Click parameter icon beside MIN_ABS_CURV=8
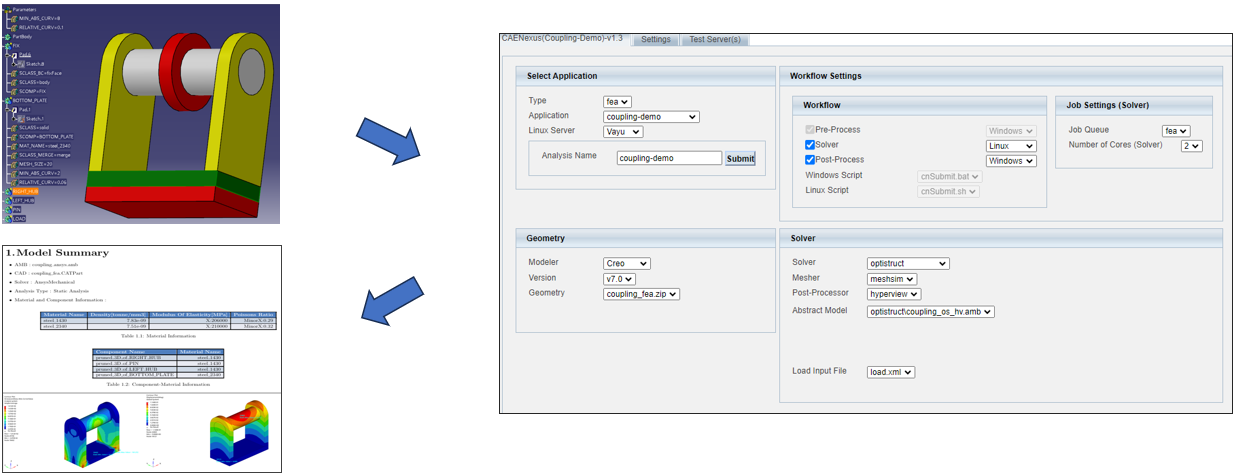Viewport: 1235px width, 475px height. coord(15,18)
